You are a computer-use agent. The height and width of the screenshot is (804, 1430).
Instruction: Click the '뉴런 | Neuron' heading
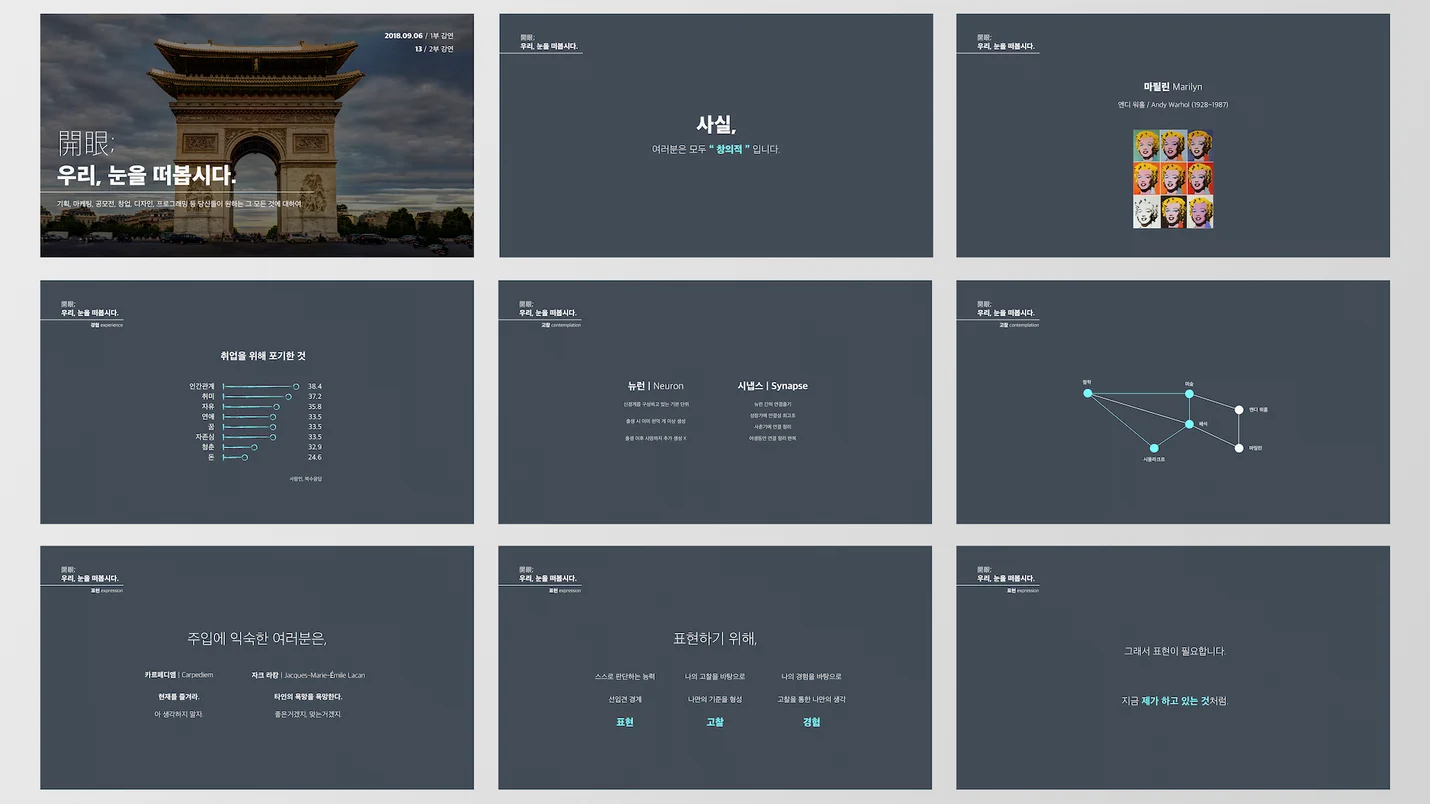pyautogui.click(x=656, y=386)
